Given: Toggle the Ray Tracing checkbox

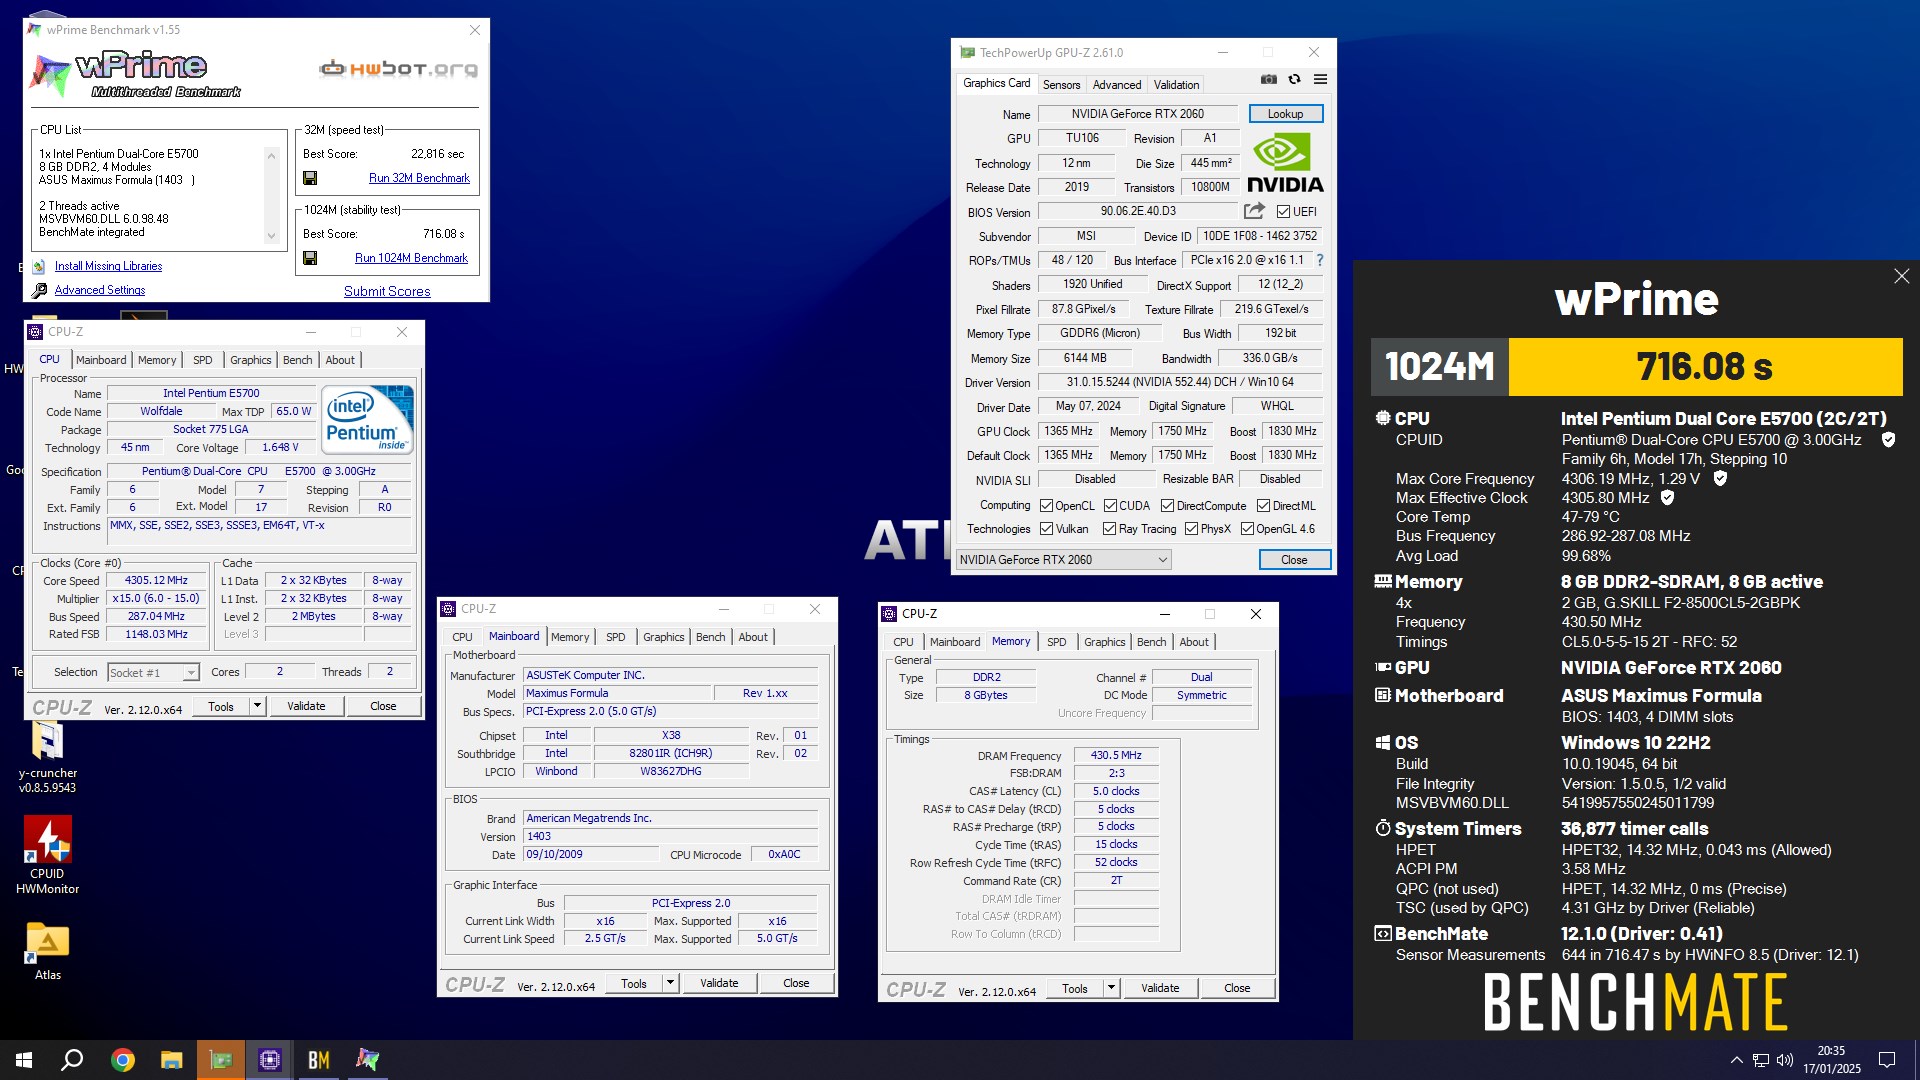Looking at the screenshot, I should 1109,529.
